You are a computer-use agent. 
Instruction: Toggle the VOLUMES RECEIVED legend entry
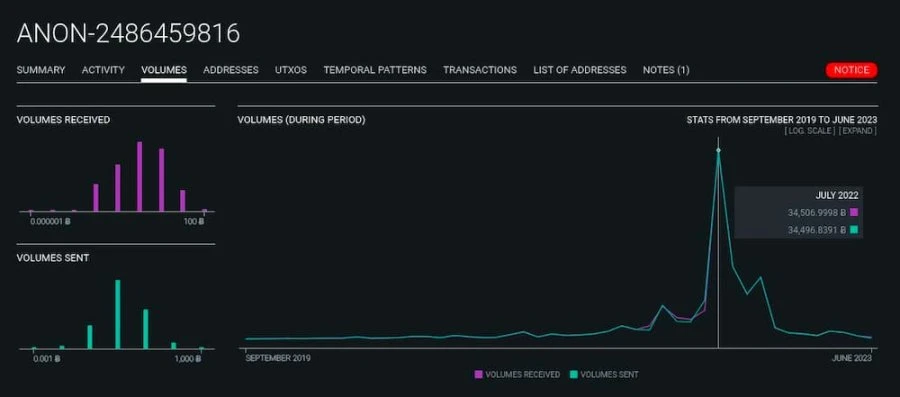517,375
